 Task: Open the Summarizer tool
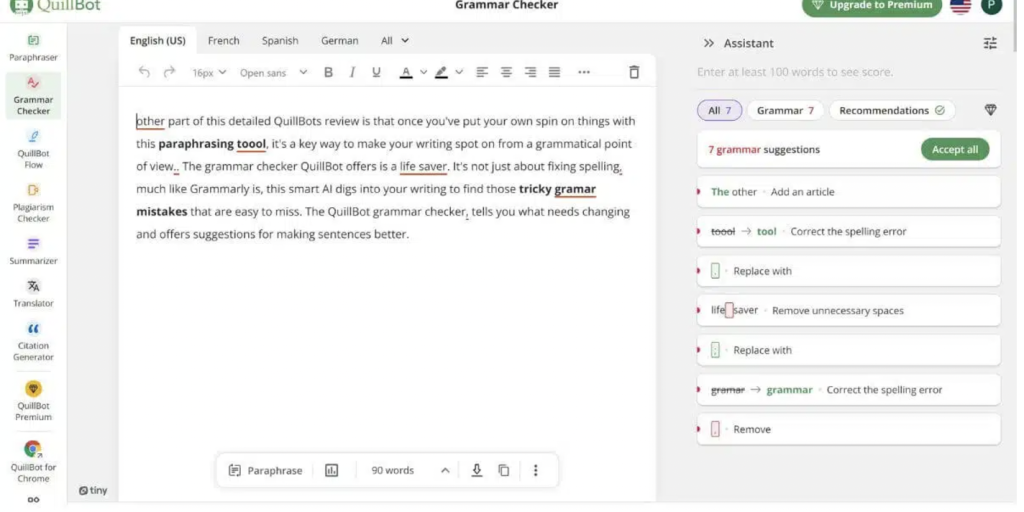(x=33, y=251)
